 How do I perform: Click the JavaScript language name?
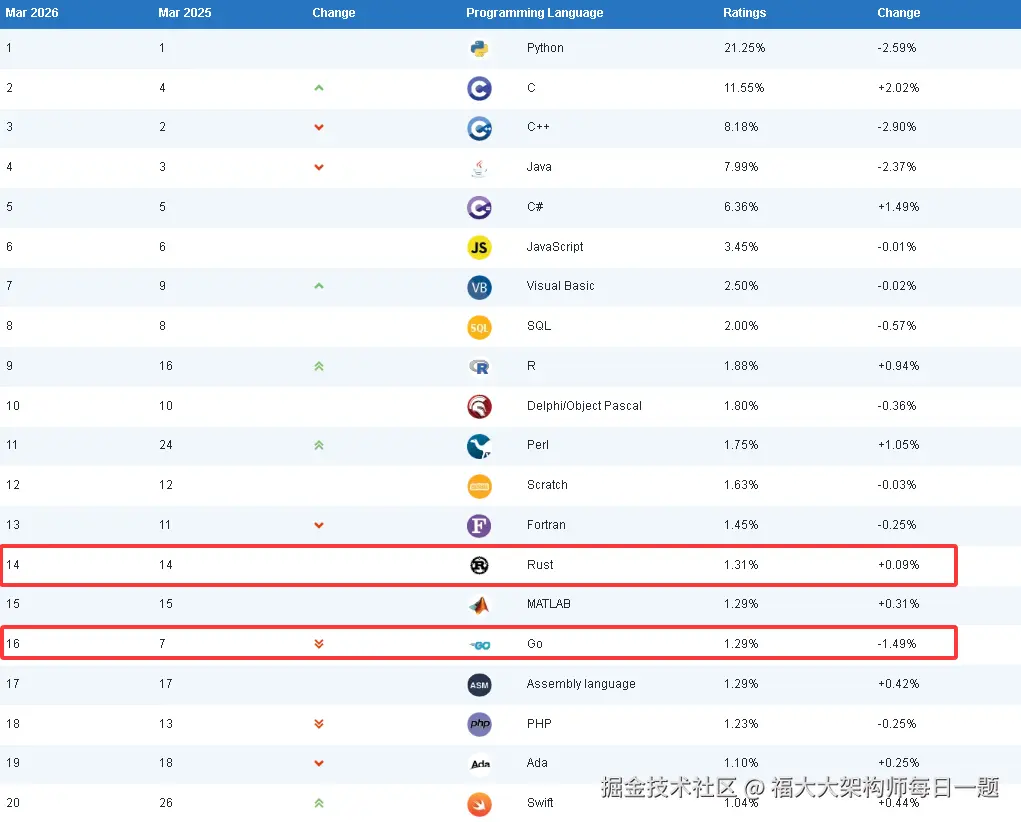[x=555, y=247]
